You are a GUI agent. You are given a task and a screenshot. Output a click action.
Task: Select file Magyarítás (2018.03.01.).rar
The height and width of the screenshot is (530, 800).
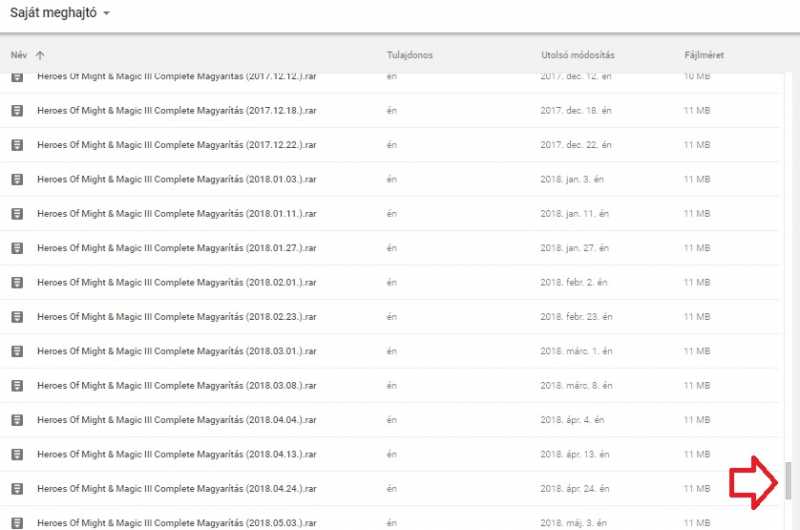(177, 351)
